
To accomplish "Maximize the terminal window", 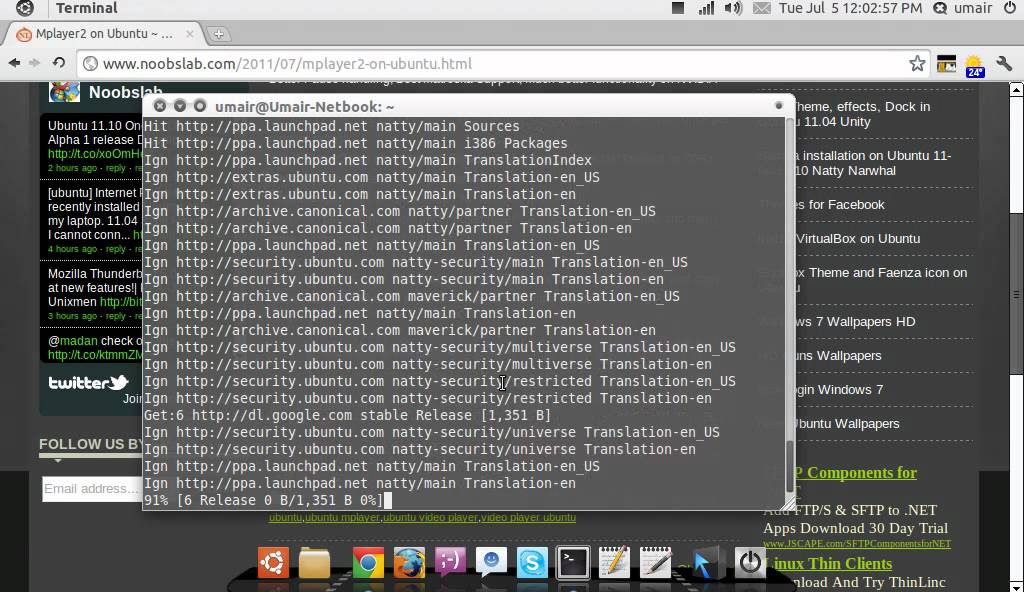I will pos(200,106).
